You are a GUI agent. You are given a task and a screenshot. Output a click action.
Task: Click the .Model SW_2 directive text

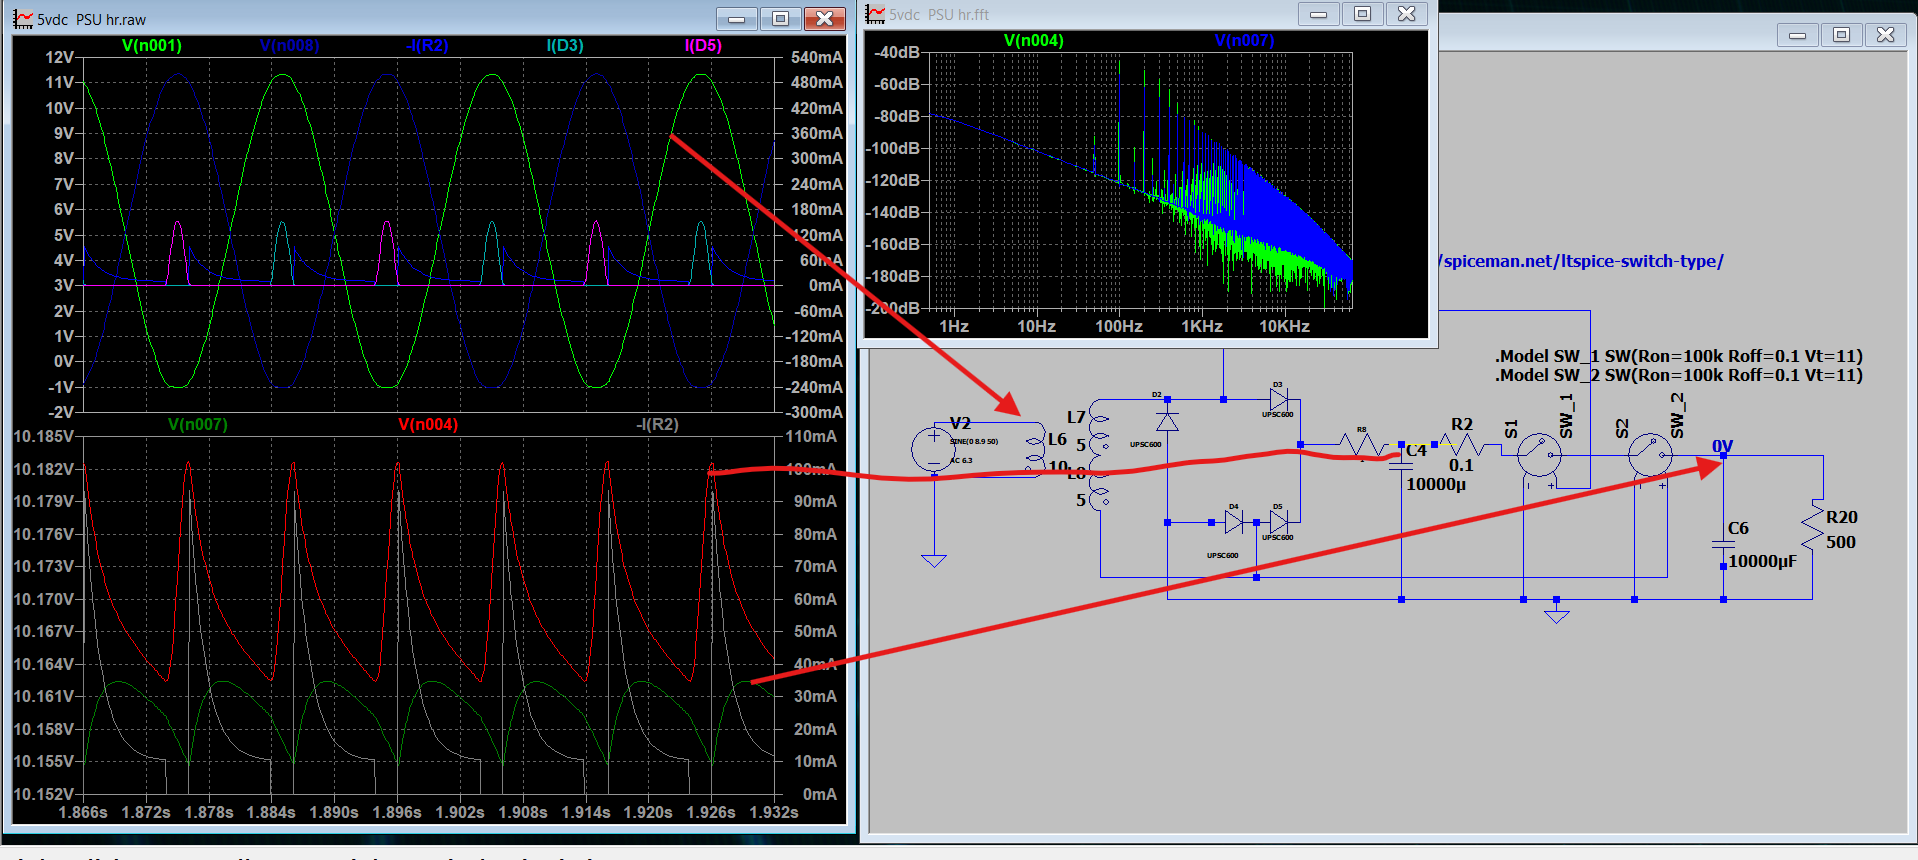tap(1679, 375)
